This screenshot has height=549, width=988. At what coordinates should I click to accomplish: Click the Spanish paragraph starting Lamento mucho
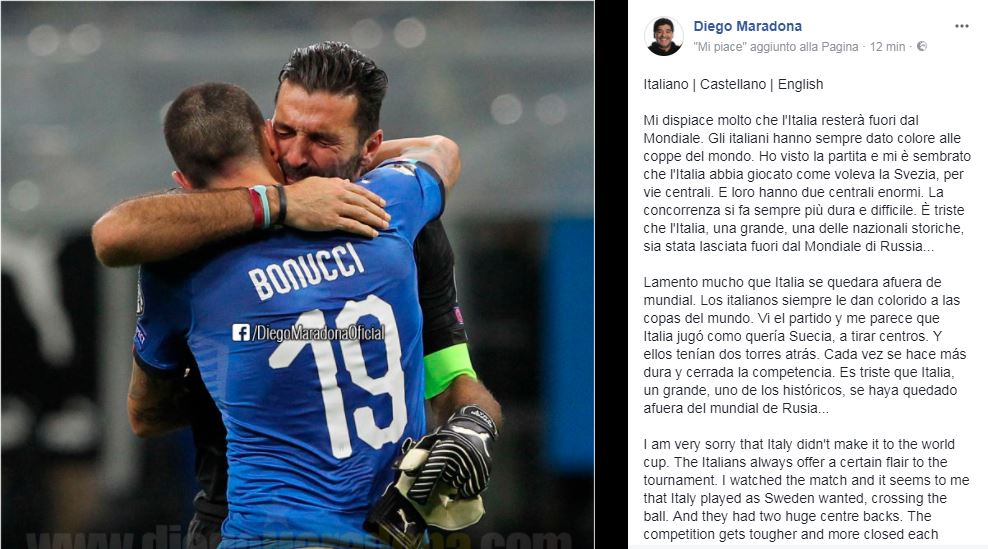tap(805, 345)
